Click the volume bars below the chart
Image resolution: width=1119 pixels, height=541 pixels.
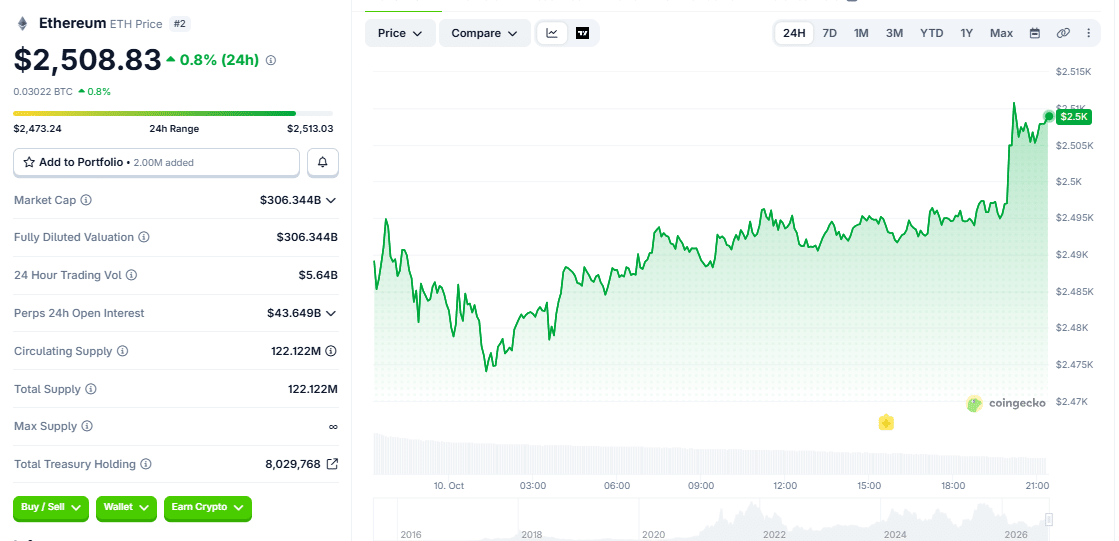(x=710, y=455)
